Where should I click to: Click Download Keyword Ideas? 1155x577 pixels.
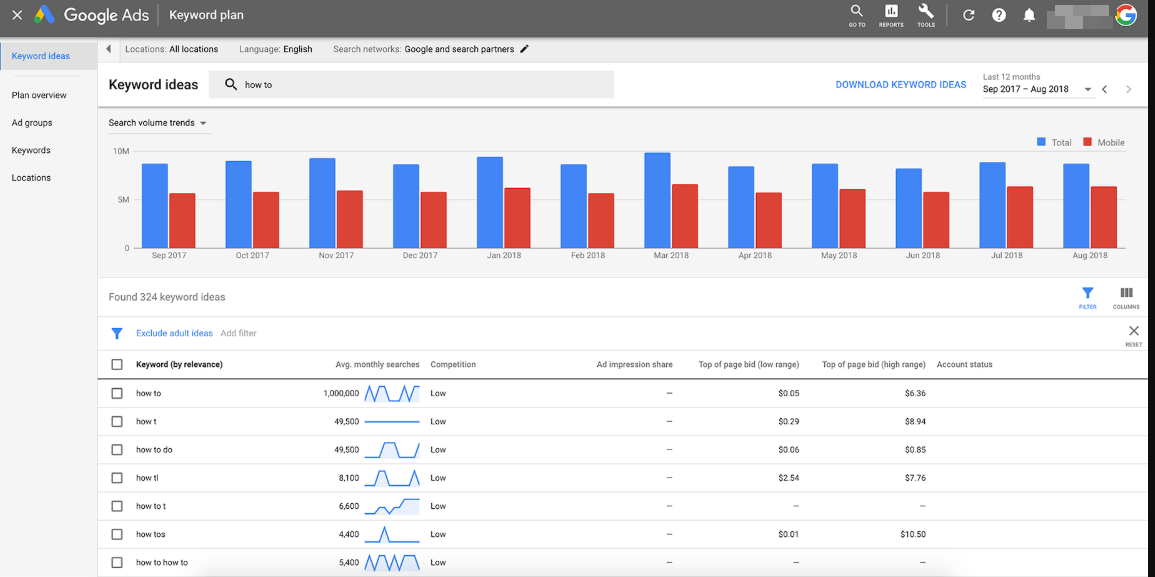tap(900, 85)
